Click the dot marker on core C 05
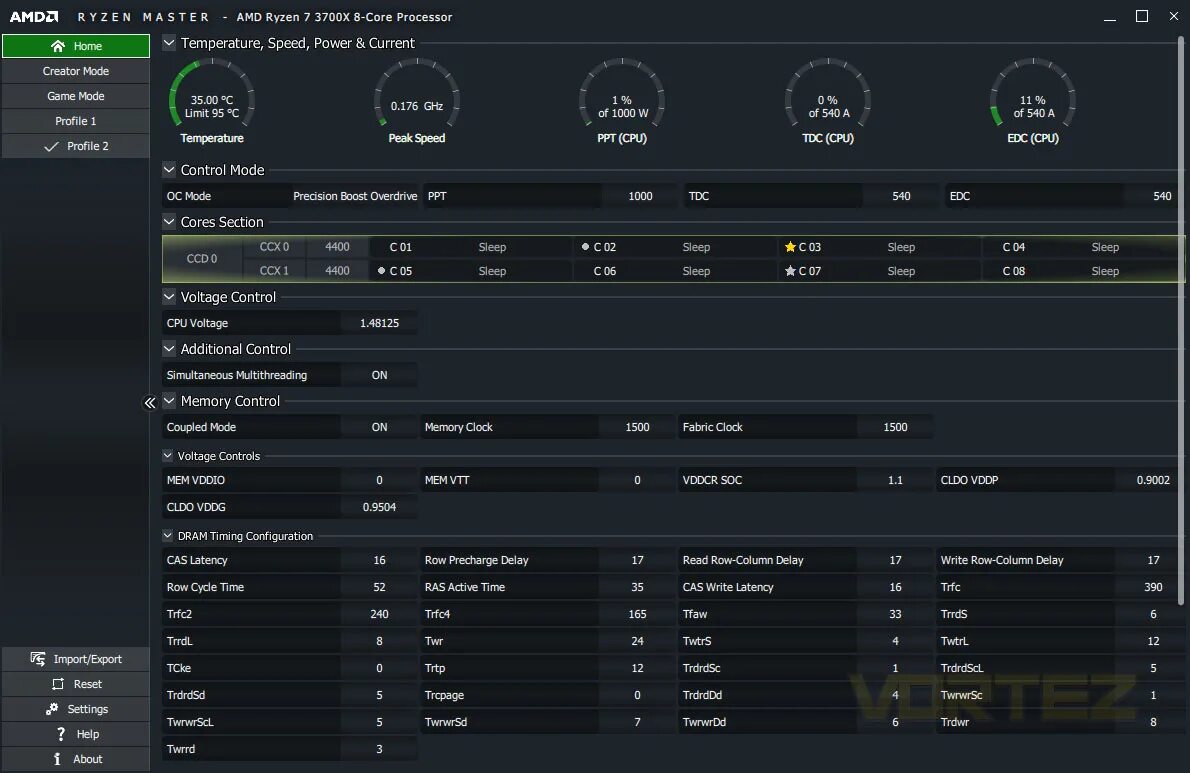This screenshot has height=773, width=1190. (381, 271)
